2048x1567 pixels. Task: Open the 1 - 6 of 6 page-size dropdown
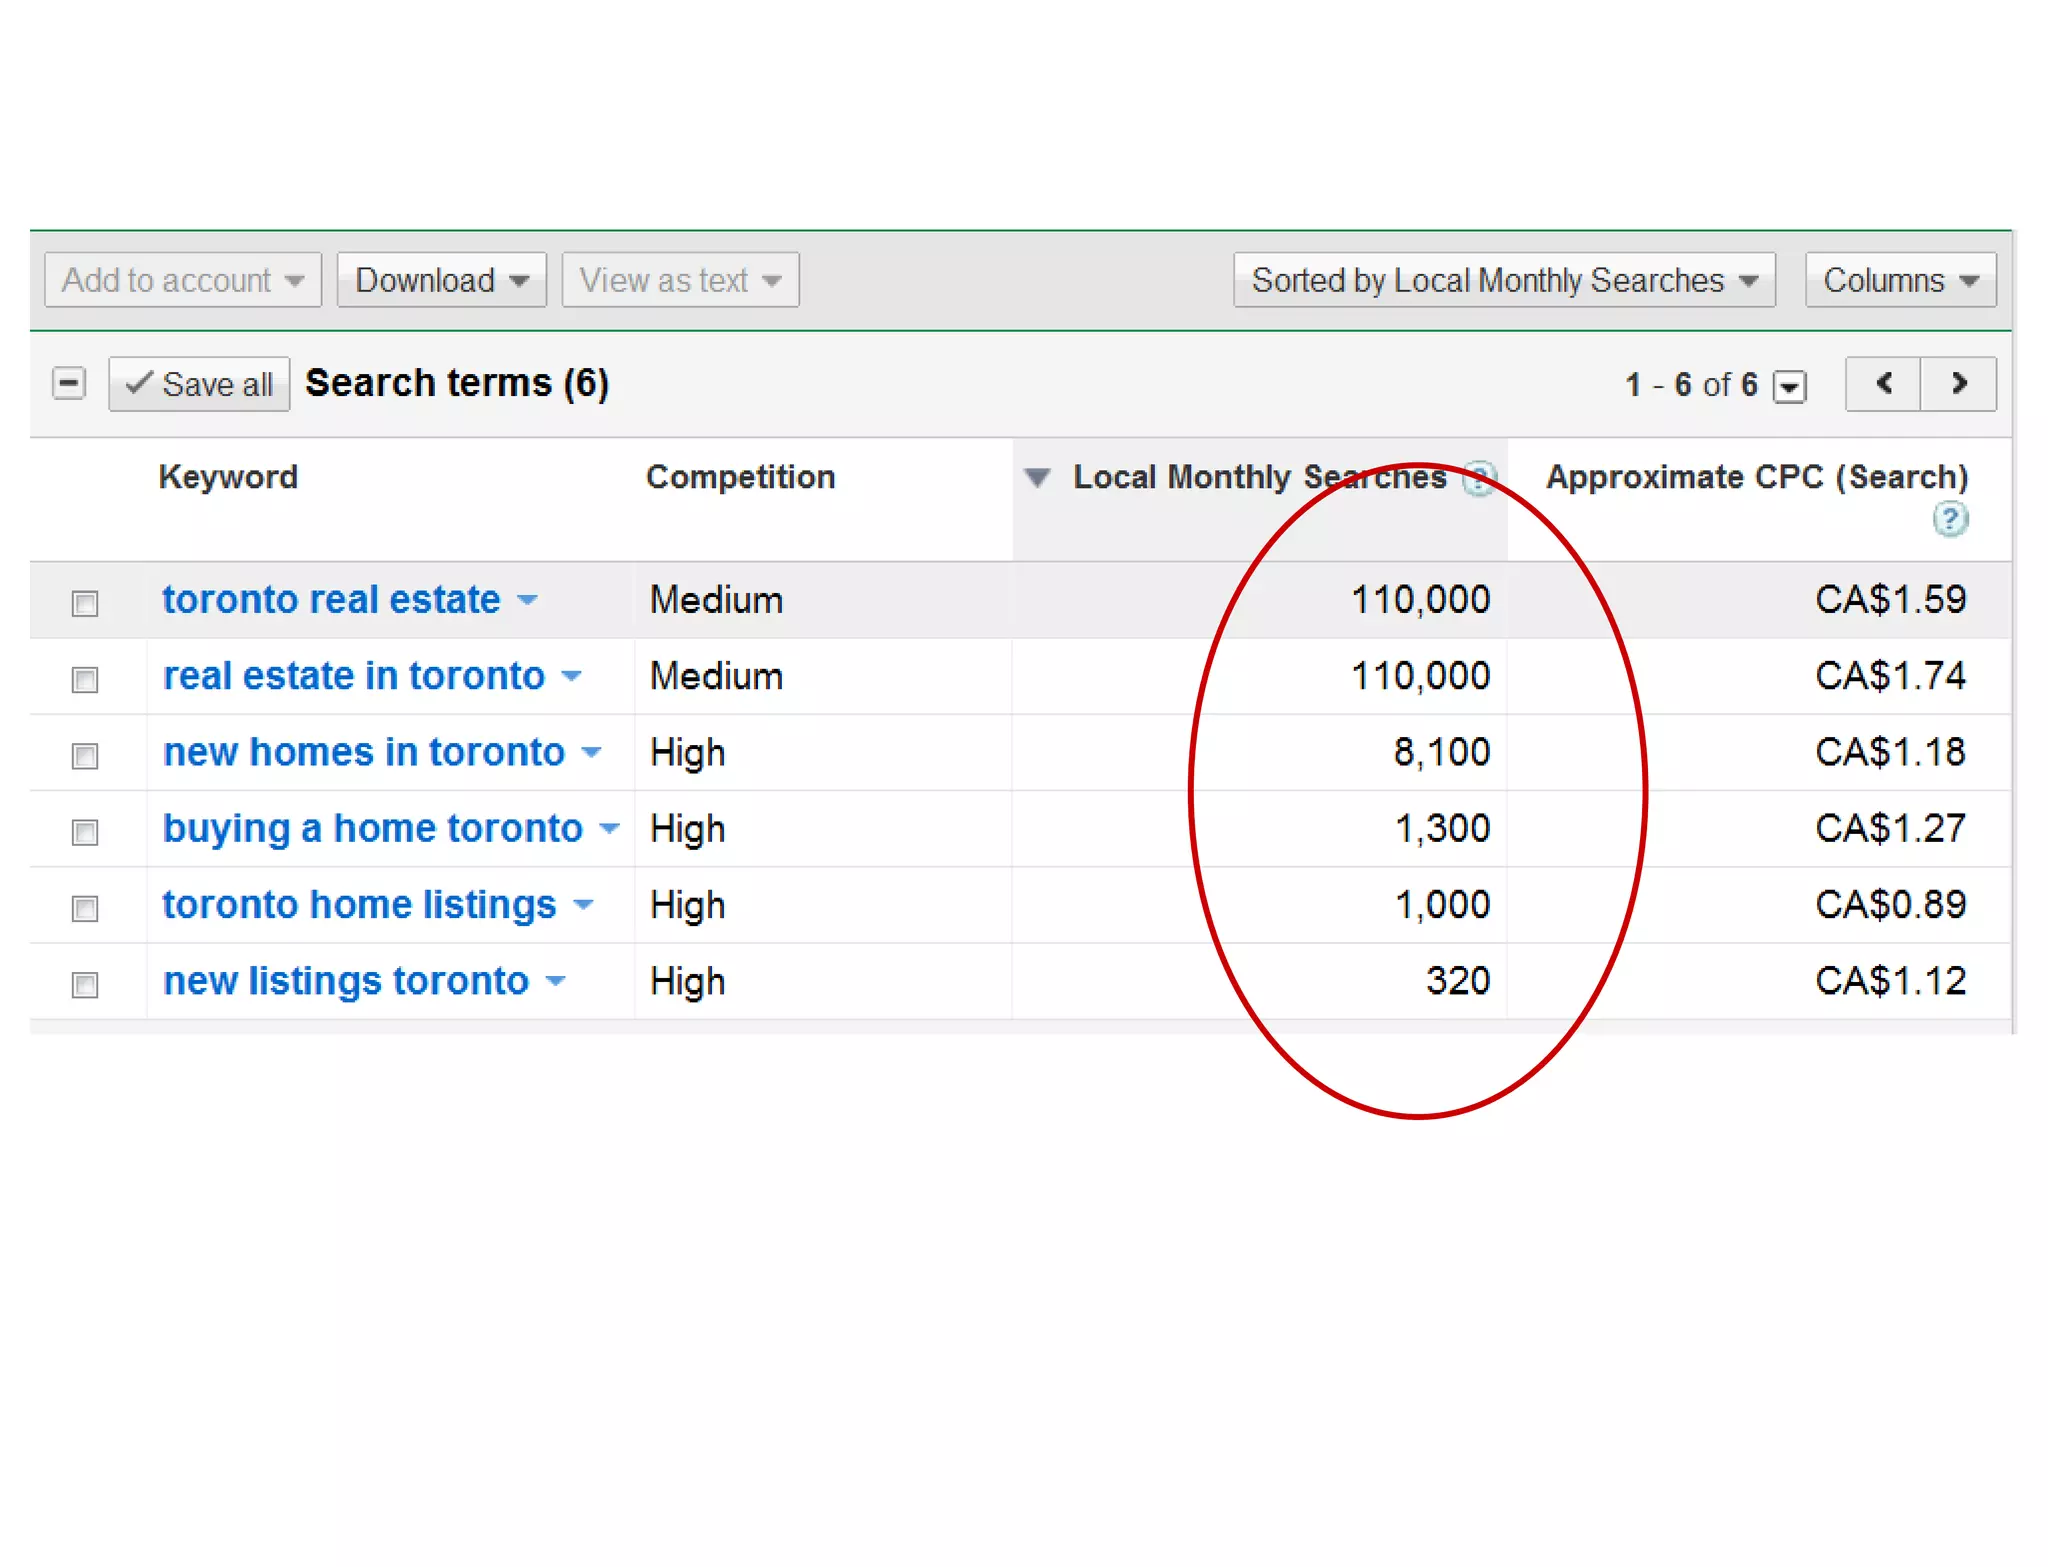tap(1789, 386)
